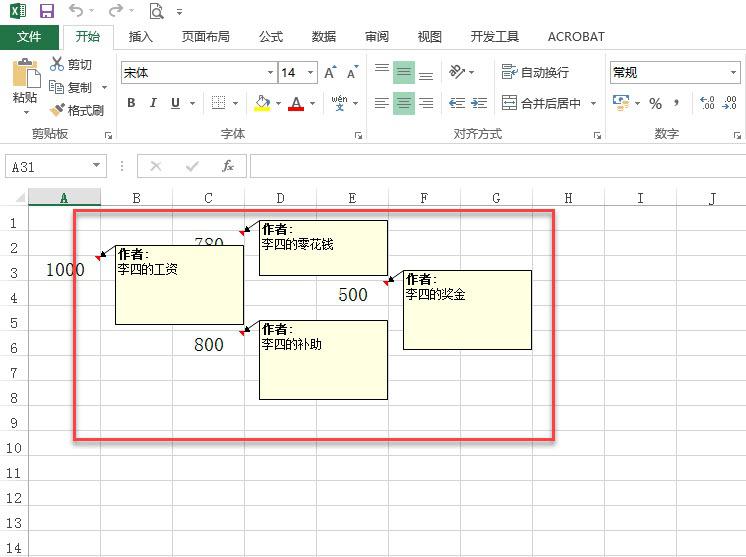Increase font size with large A icon

click(x=330, y=72)
